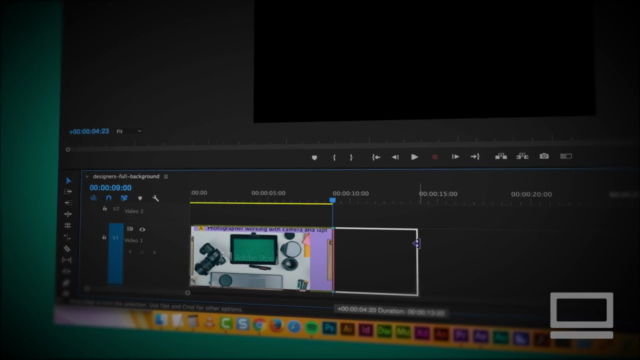This screenshot has height=360, width=640.
Task: Toggle Snap magnet in timeline
Action: click(x=109, y=198)
